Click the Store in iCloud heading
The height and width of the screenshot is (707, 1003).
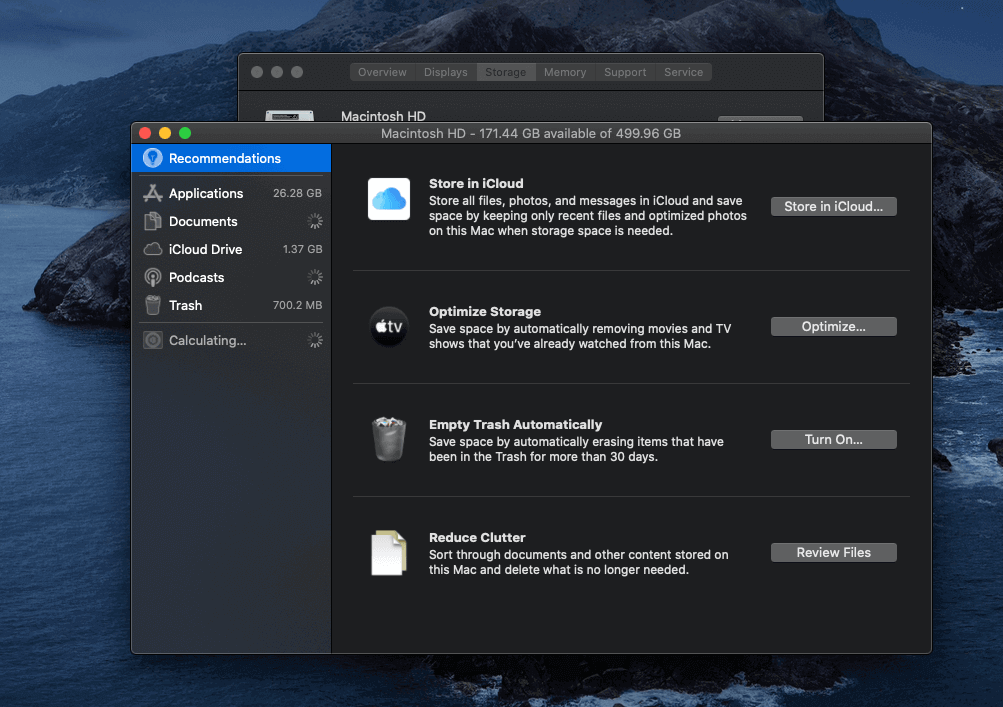pos(476,184)
